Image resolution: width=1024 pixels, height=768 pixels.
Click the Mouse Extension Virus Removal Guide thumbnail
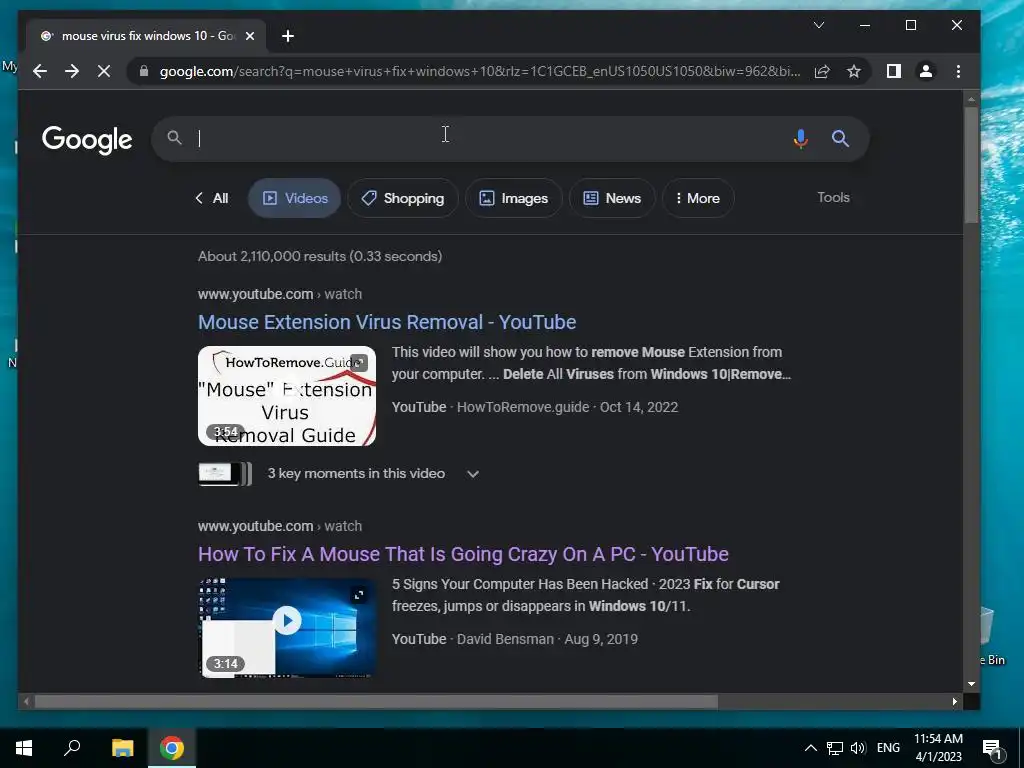(287, 396)
